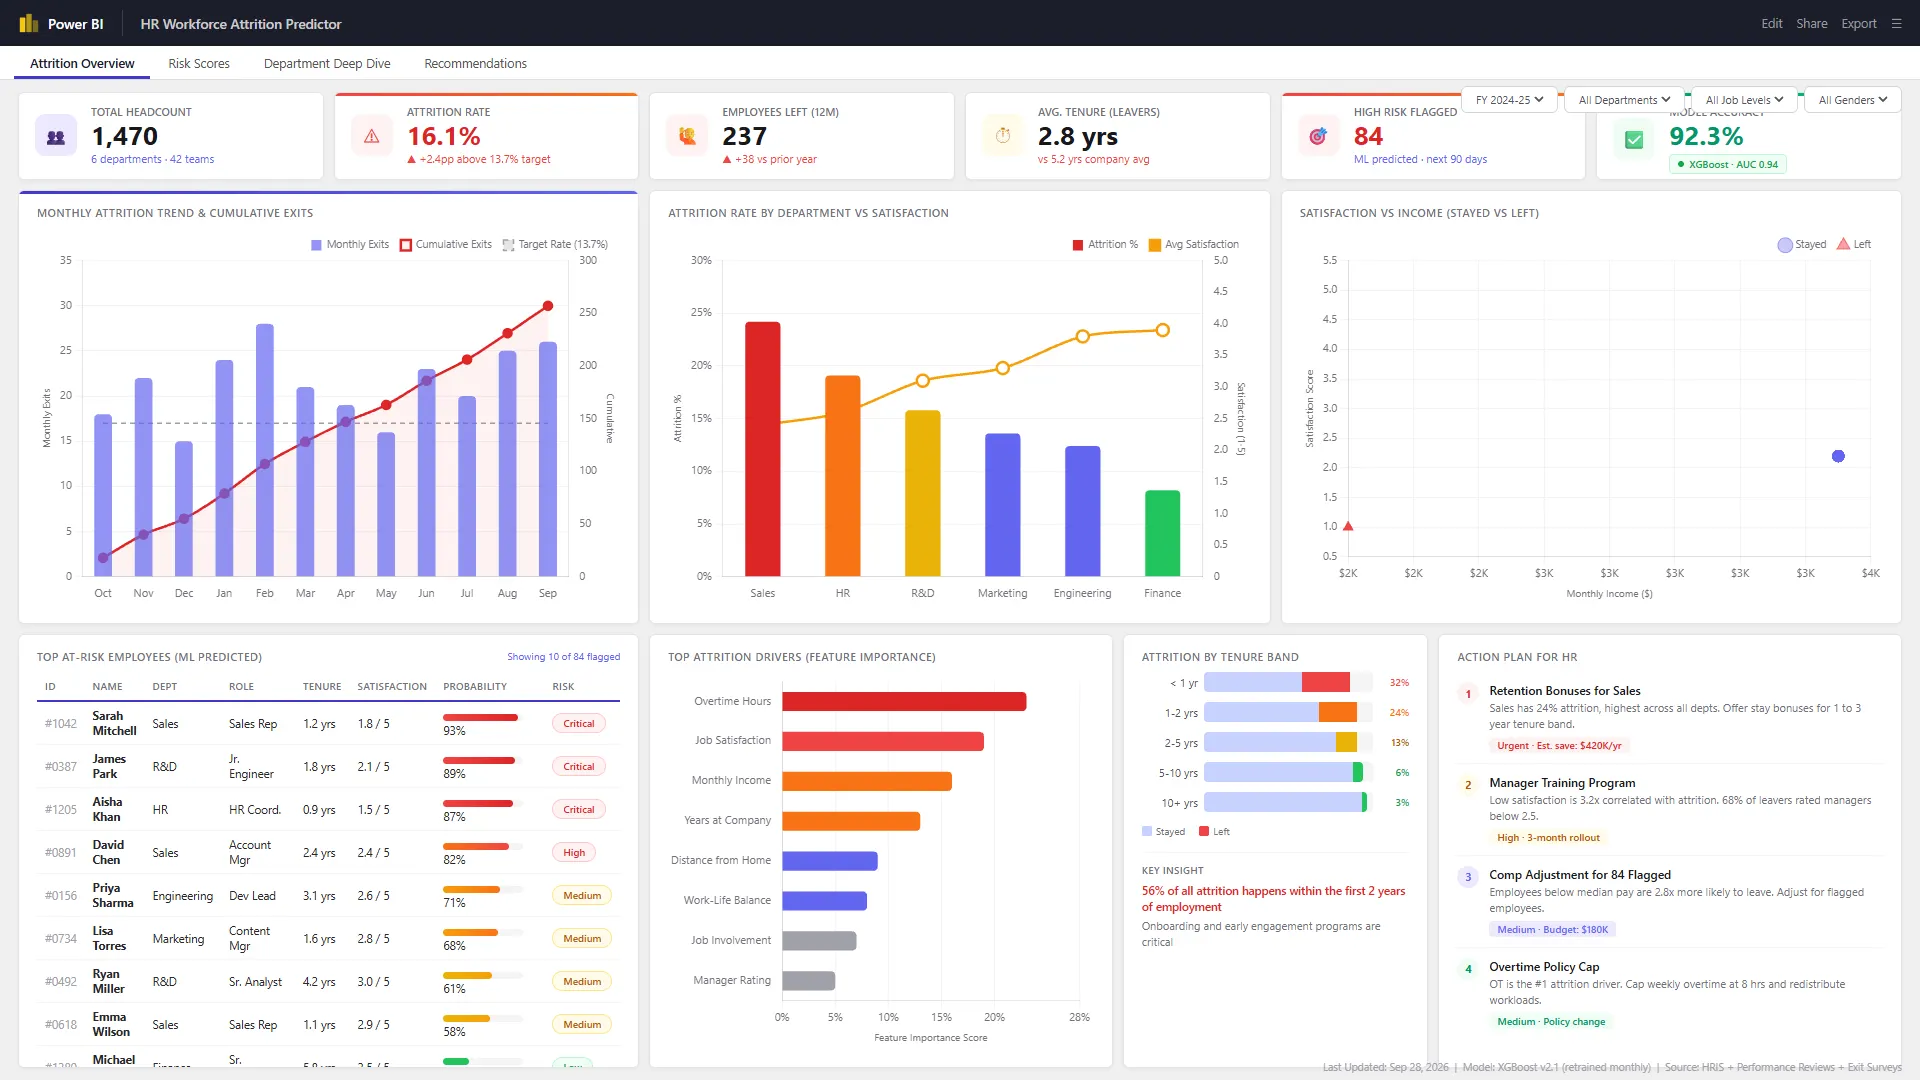This screenshot has height=1080, width=1920.
Task: Click the red up-arrow beside +38 vs prior year
Action: tap(727, 159)
